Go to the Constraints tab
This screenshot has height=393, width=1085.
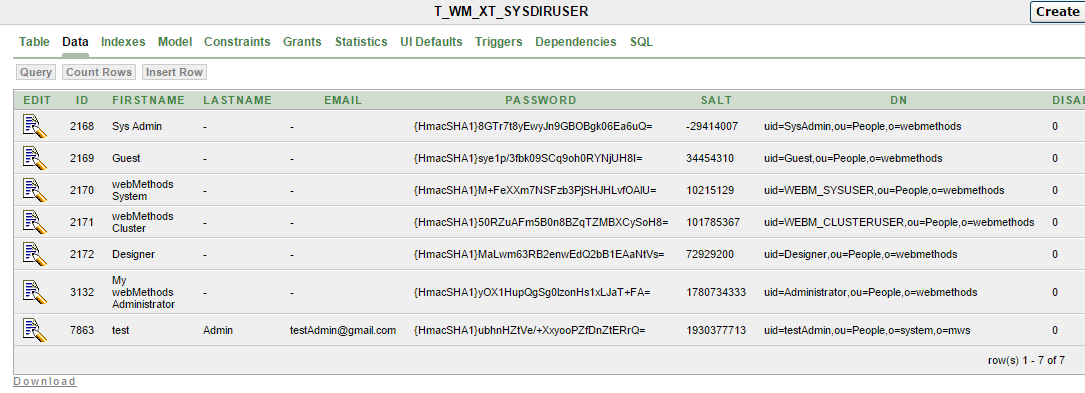(237, 42)
